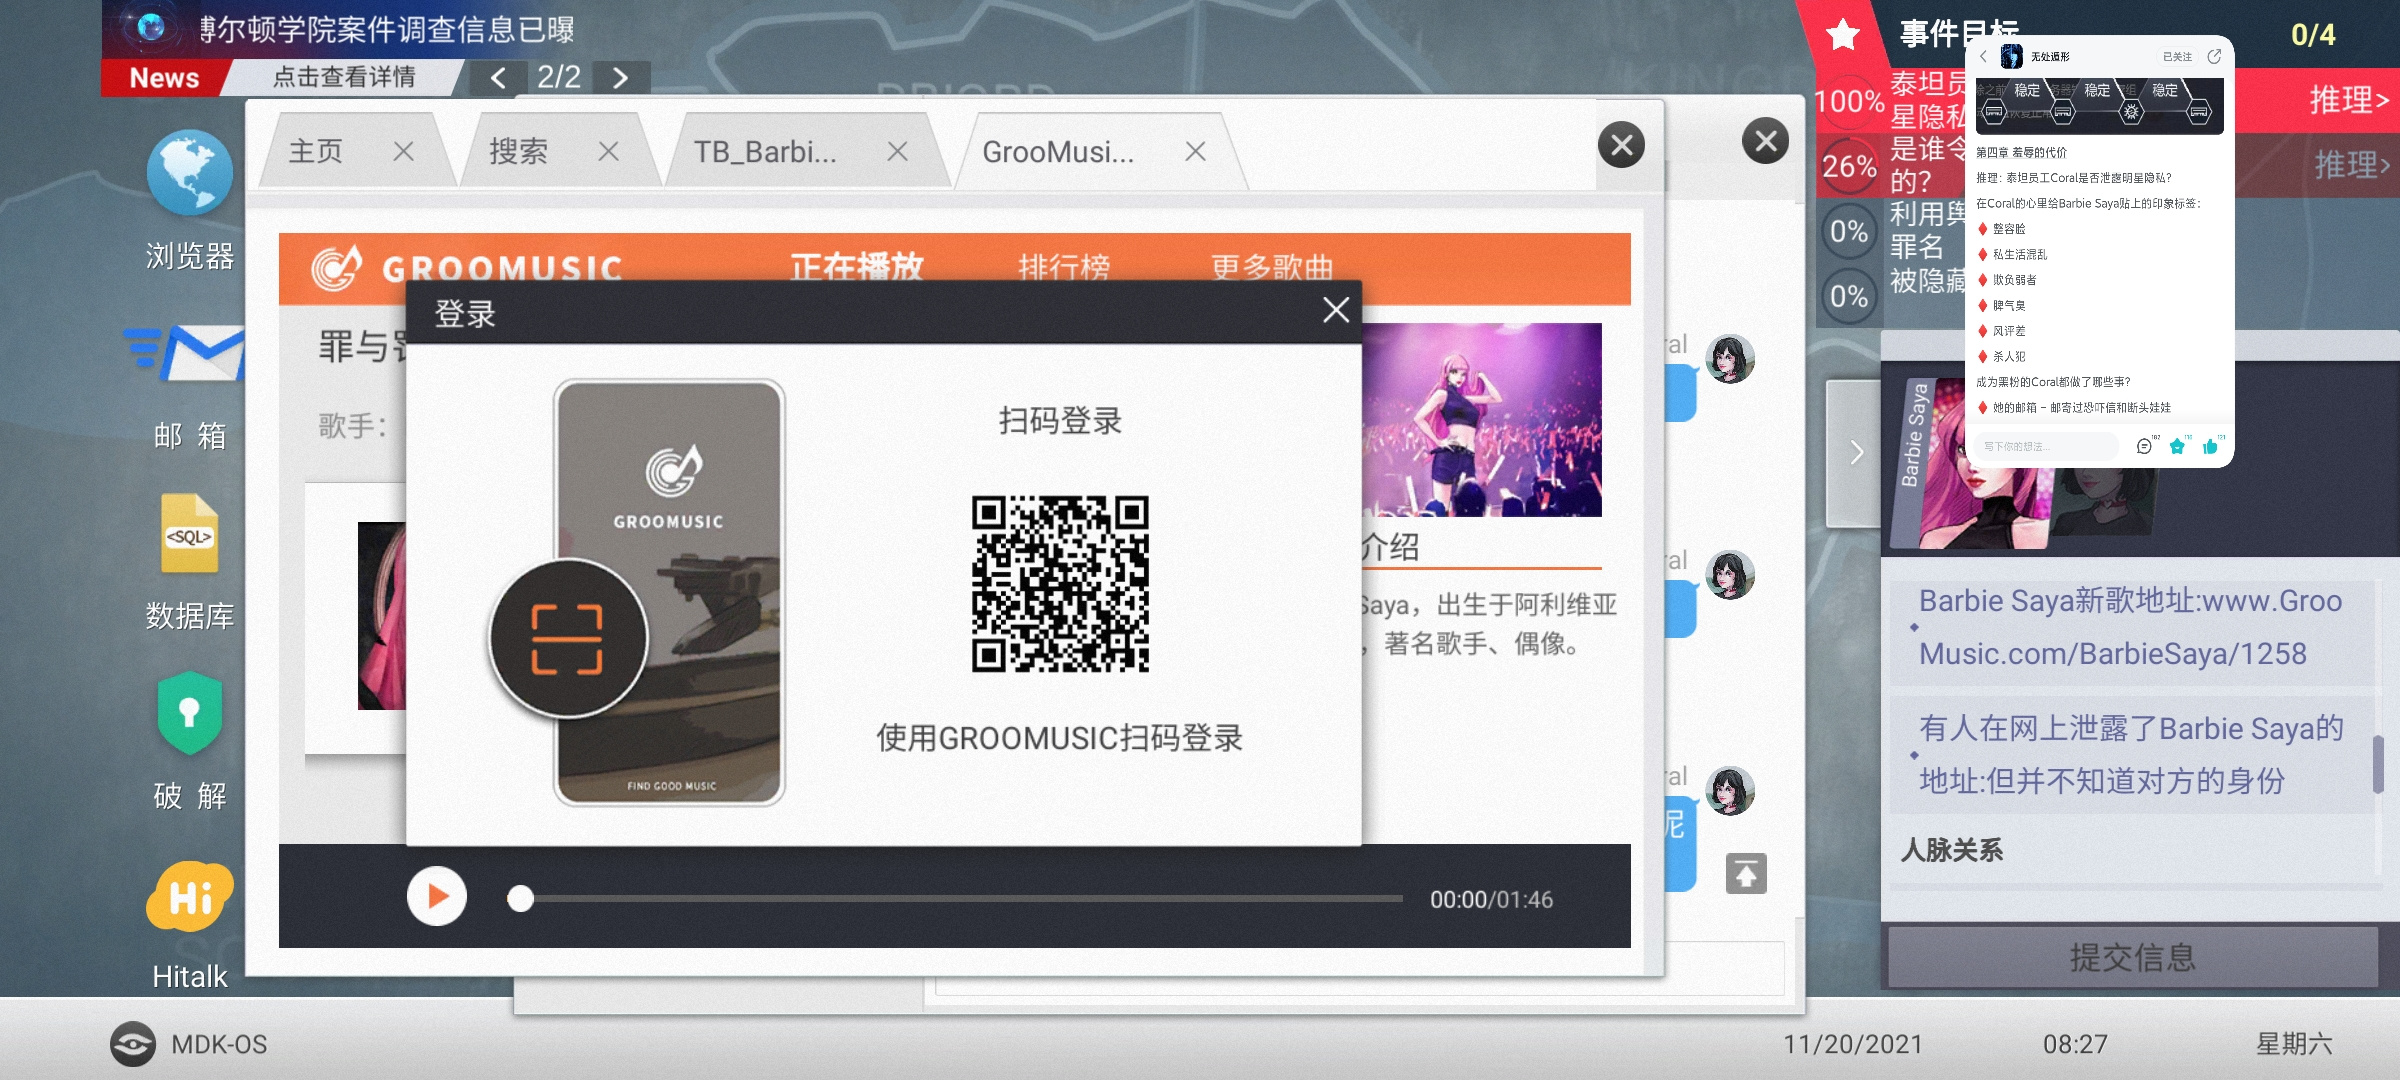Close the browser window with round X
This screenshot has width=2400, height=1080.
[1621, 146]
